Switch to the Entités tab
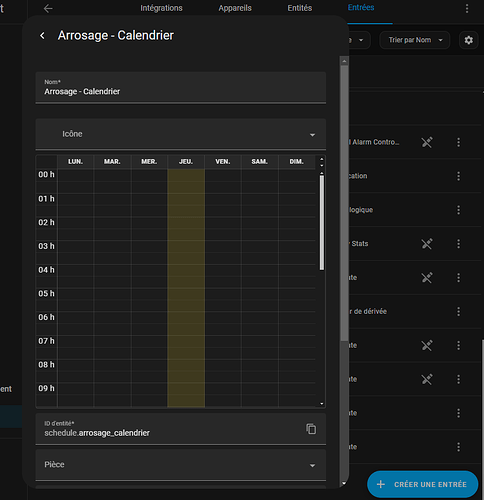The width and height of the screenshot is (484, 500). pos(300,8)
